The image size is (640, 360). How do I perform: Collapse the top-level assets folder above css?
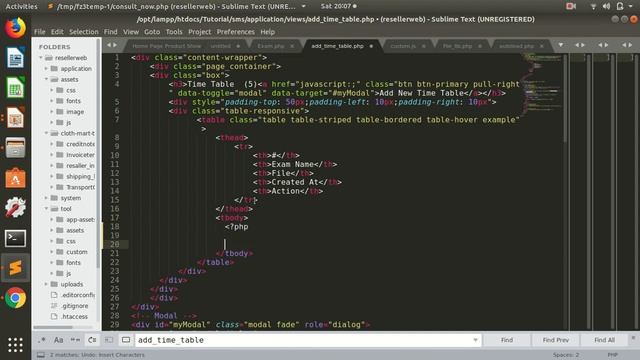pos(46,79)
